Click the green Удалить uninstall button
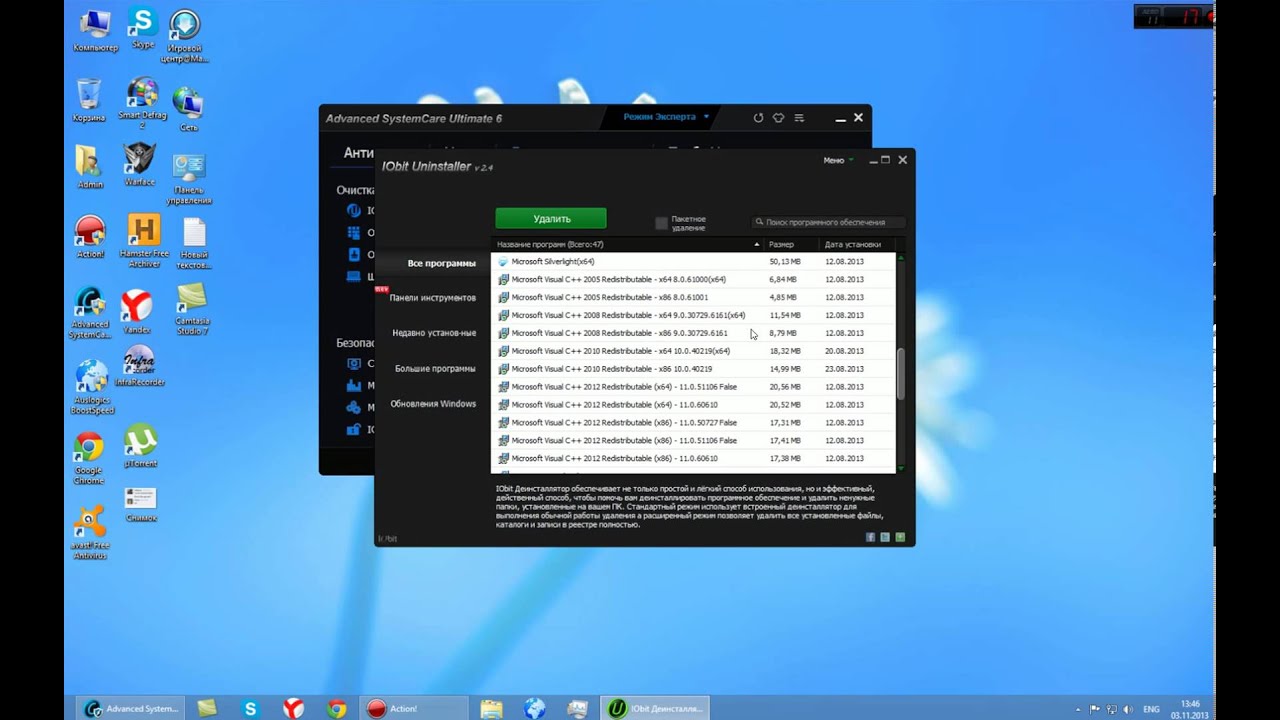The width and height of the screenshot is (1280, 720). coord(551,219)
